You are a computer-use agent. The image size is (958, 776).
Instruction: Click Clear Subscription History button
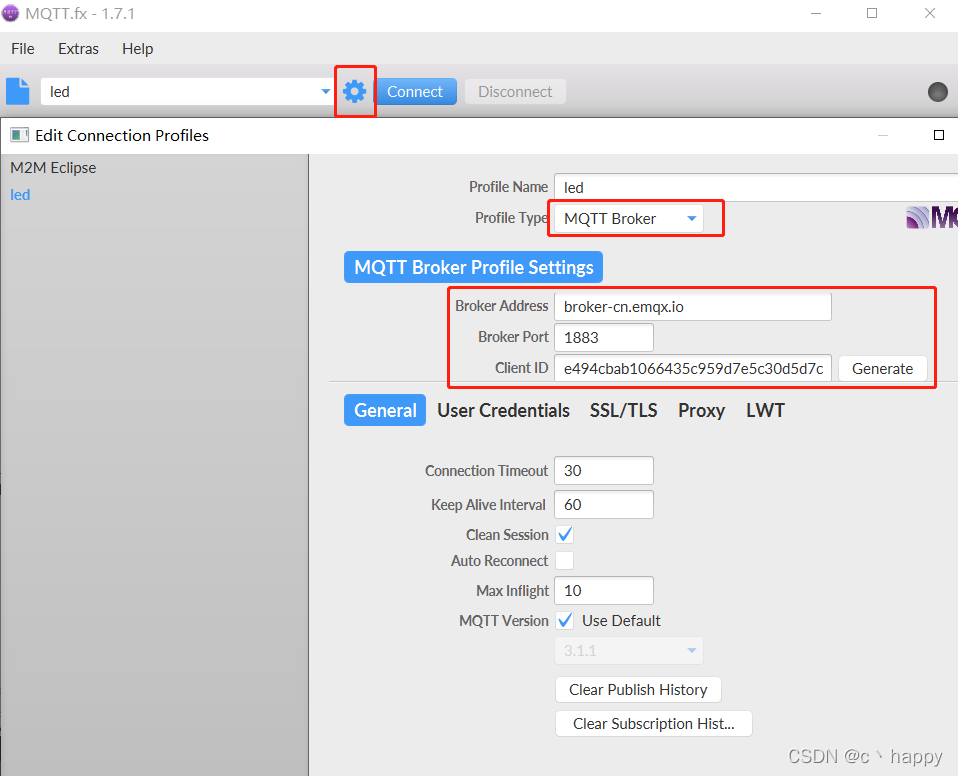coord(653,723)
